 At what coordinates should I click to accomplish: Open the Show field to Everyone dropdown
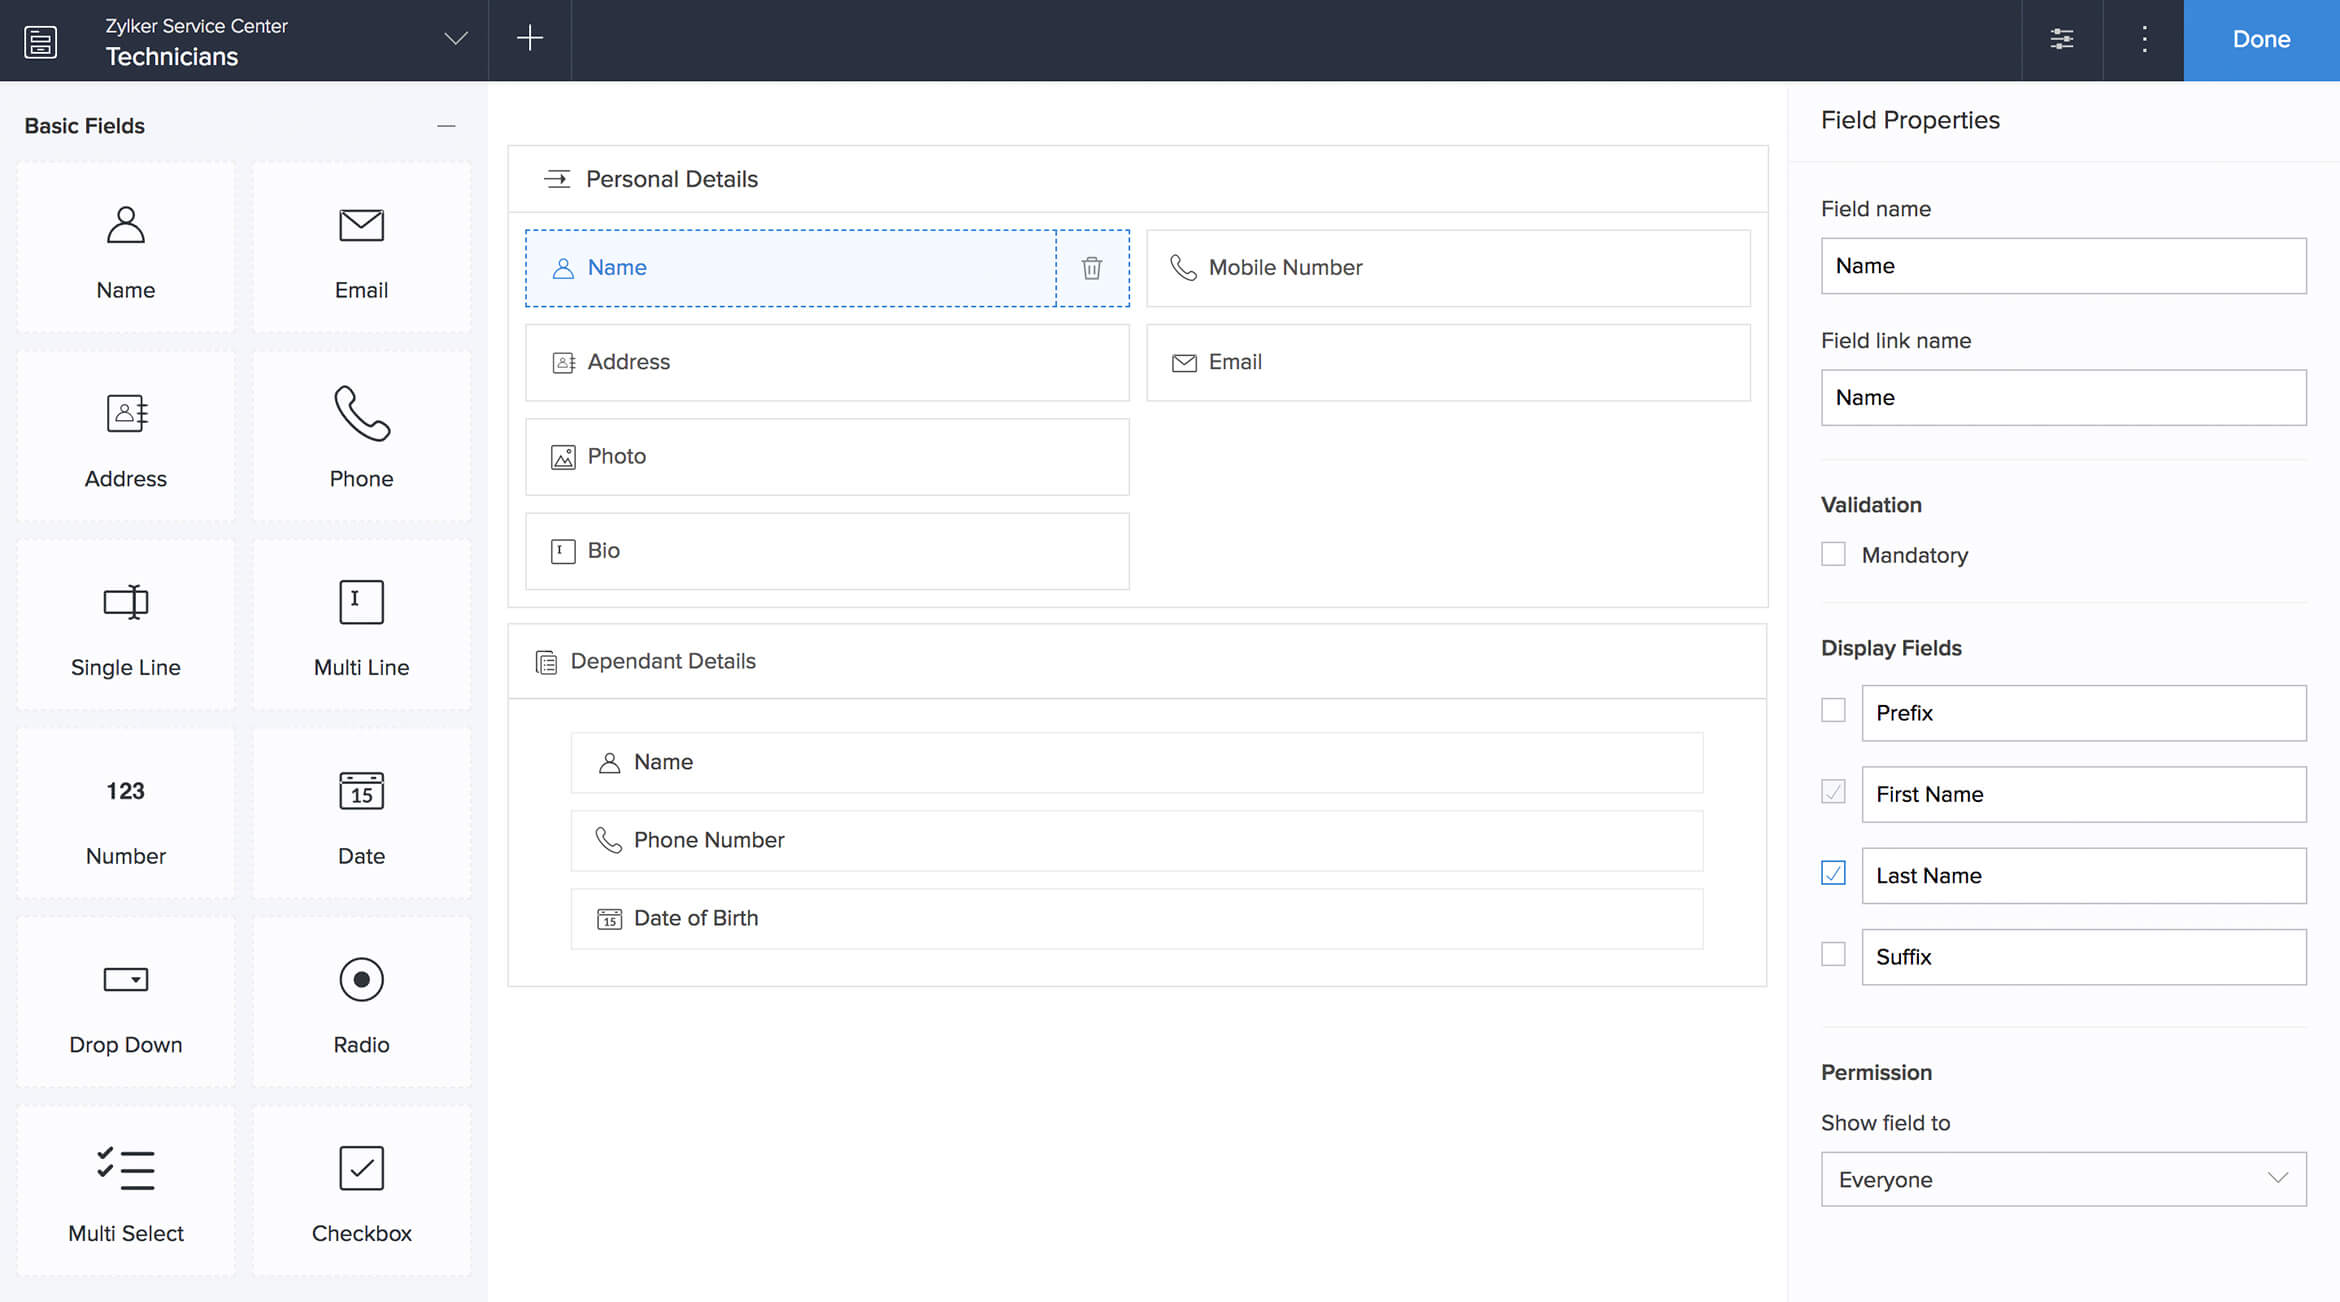(x=2062, y=1179)
